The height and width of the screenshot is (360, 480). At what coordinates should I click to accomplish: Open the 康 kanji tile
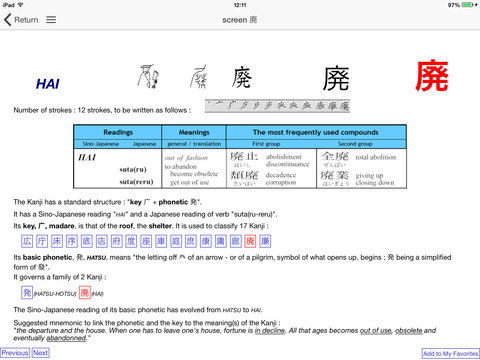[206, 241]
